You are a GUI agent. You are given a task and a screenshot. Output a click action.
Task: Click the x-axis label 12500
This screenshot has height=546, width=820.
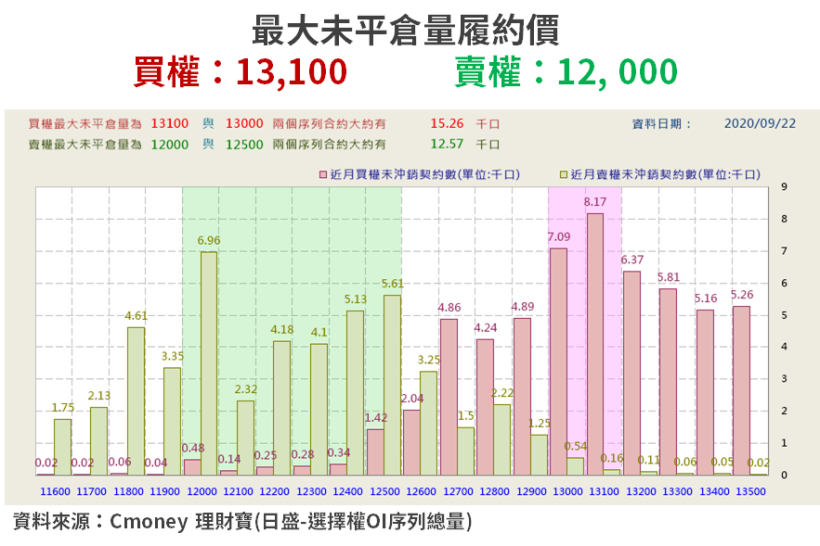[x=385, y=492]
